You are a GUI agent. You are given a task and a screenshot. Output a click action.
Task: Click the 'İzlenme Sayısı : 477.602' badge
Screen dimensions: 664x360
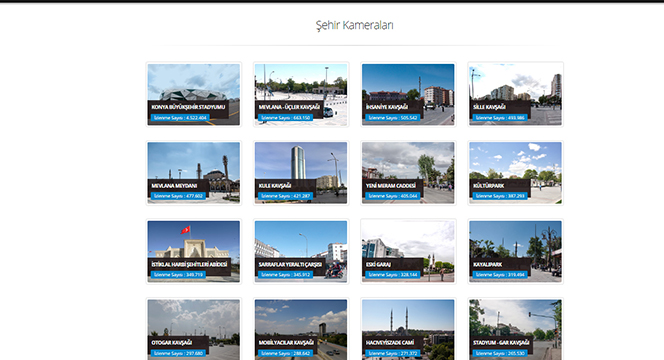coord(178,196)
